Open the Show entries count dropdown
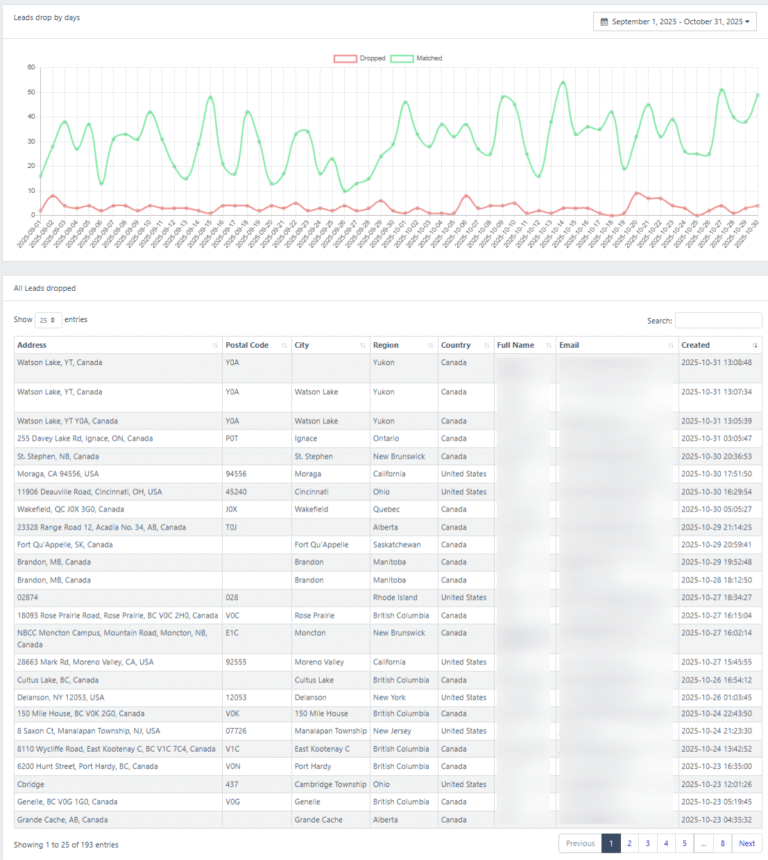 pyautogui.click(x=48, y=319)
